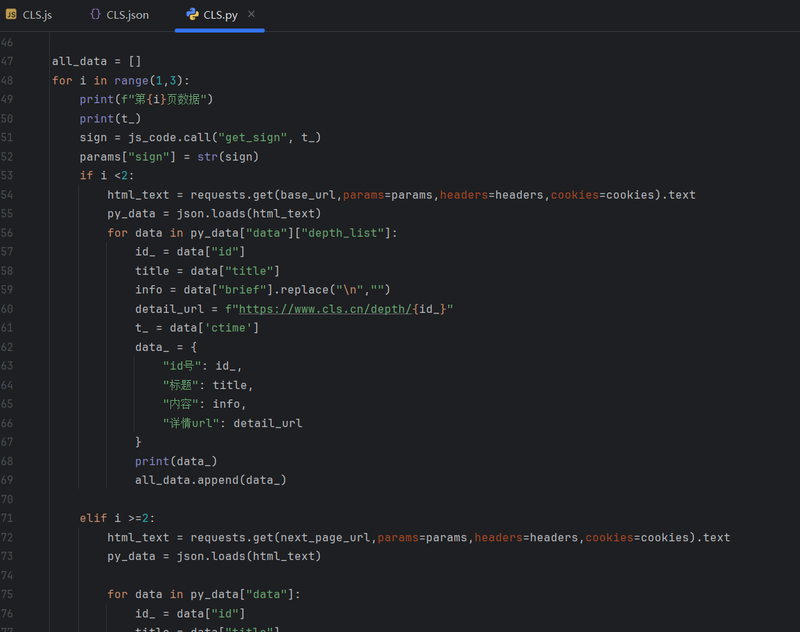Click the all_data.append(data_) line
The image size is (800, 632).
[211, 480]
